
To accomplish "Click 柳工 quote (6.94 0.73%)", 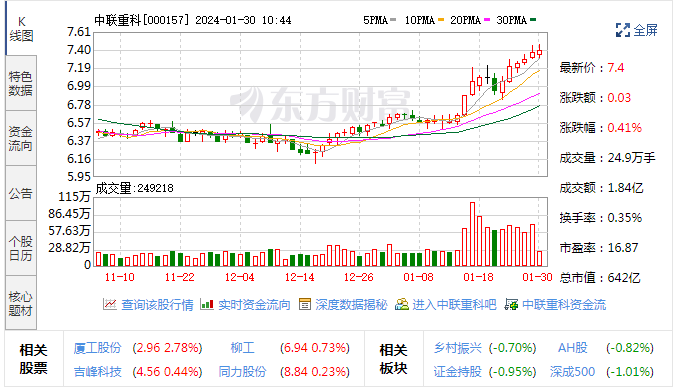I will [x=315, y=348].
